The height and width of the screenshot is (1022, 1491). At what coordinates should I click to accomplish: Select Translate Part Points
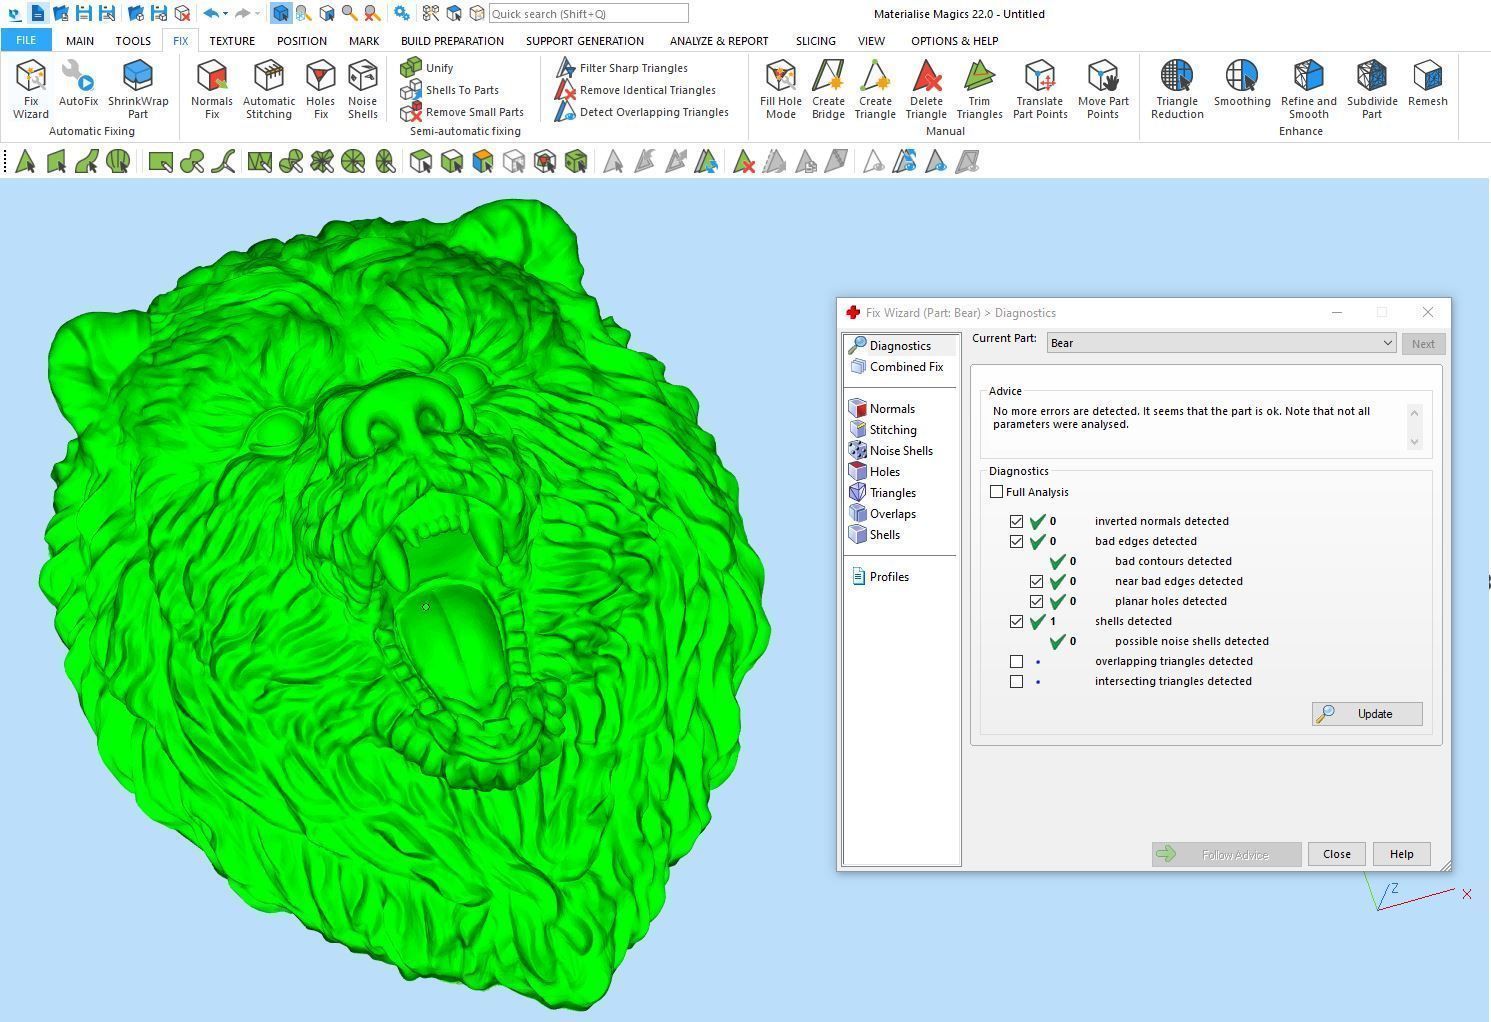point(1040,89)
